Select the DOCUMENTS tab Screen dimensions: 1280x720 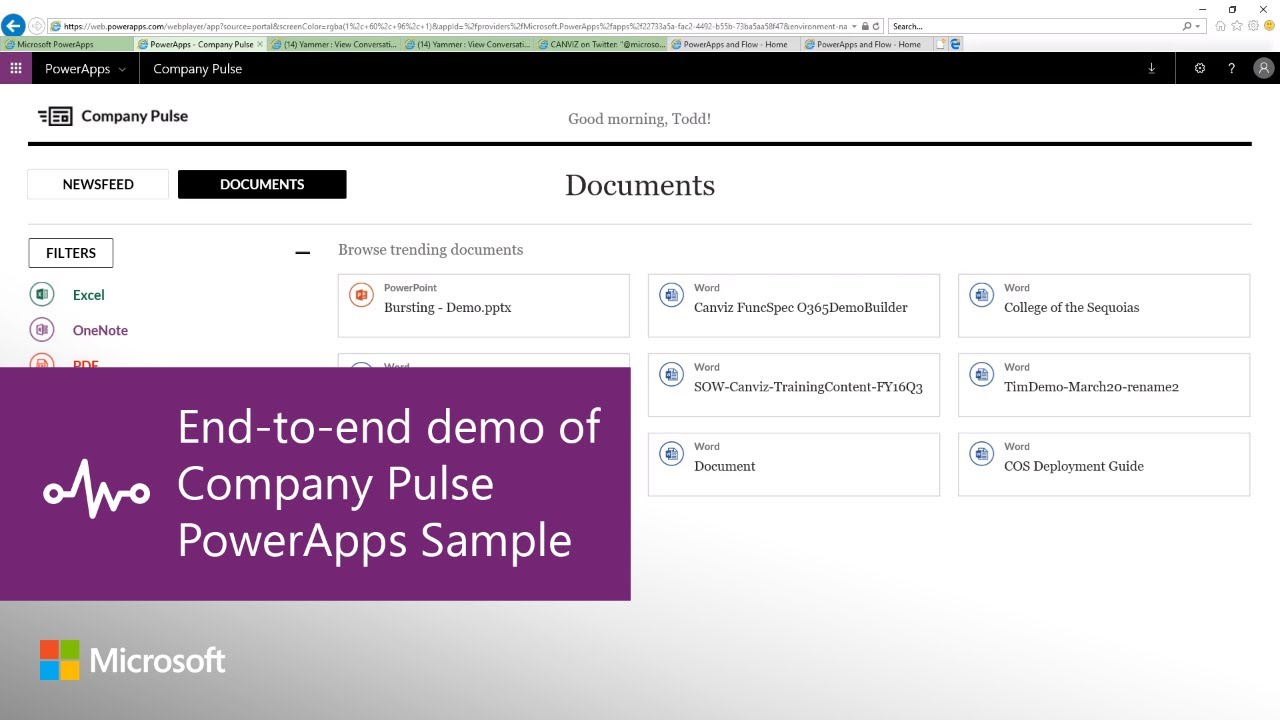point(262,184)
